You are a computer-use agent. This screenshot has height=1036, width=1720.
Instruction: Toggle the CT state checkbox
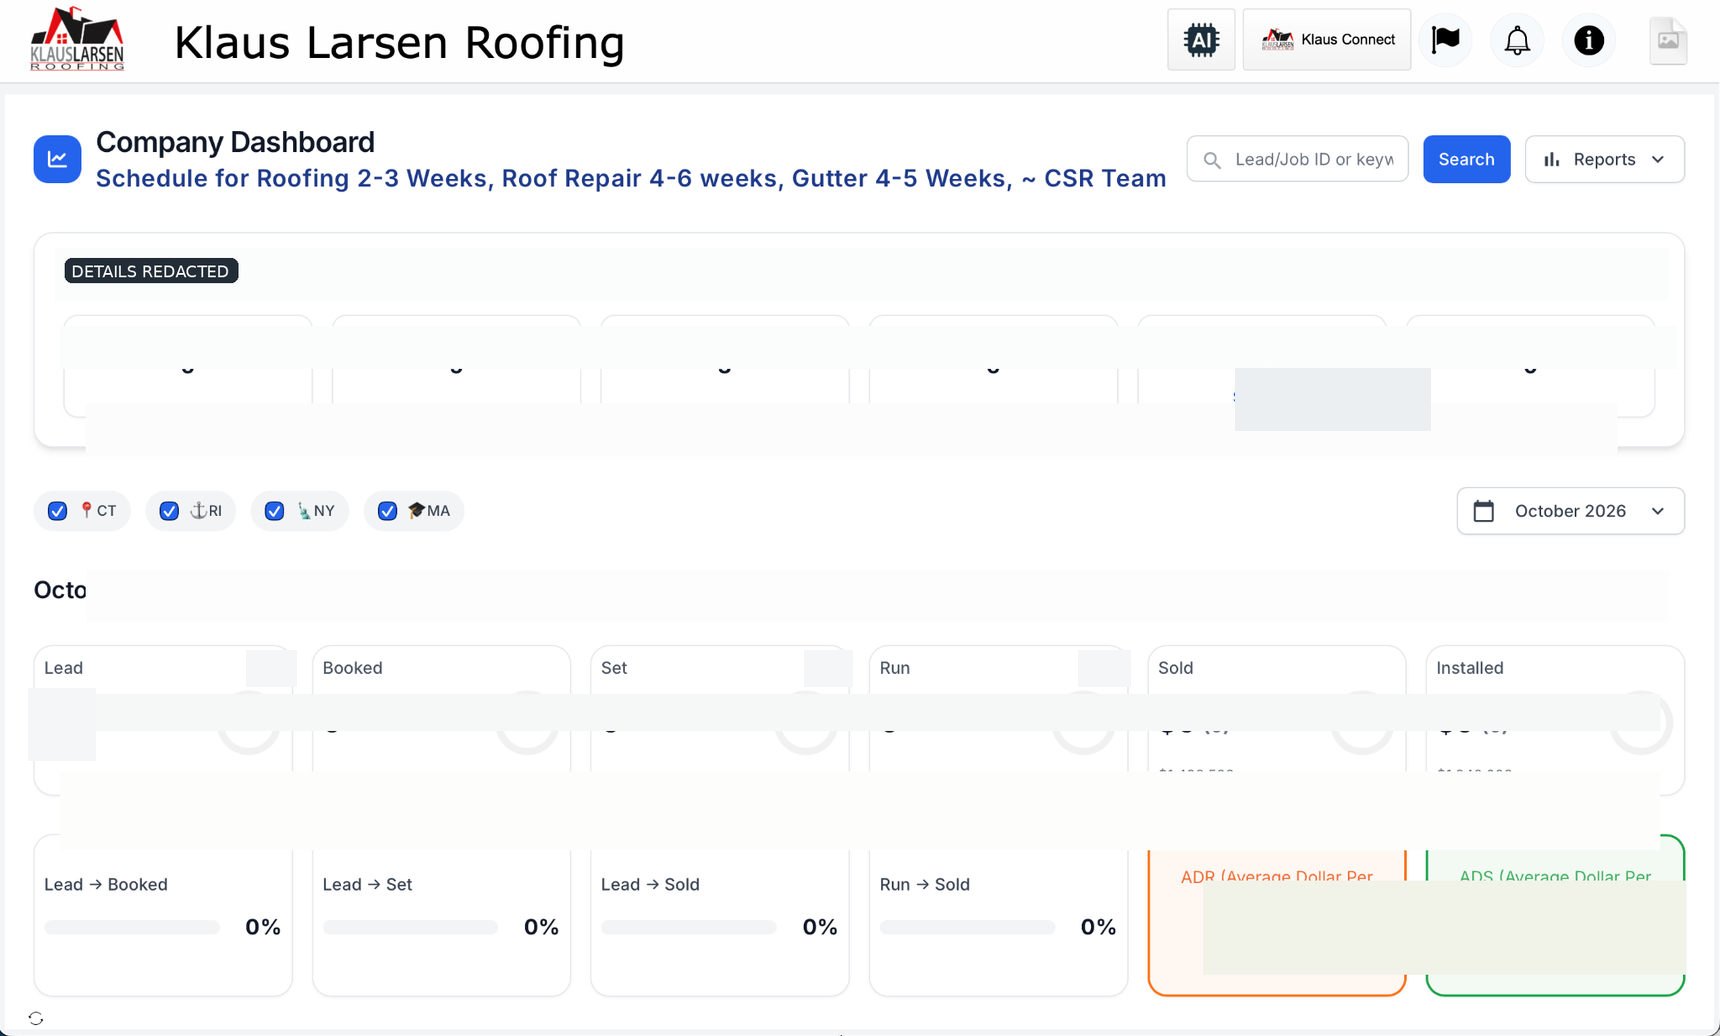(58, 511)
